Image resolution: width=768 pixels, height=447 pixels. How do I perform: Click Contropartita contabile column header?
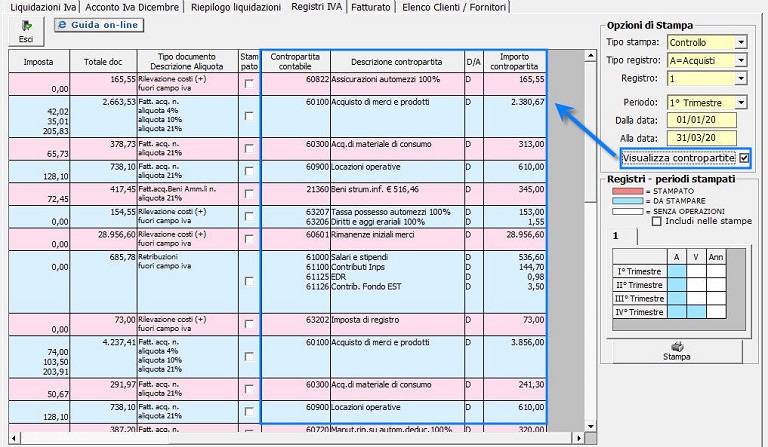pos(295,62)
